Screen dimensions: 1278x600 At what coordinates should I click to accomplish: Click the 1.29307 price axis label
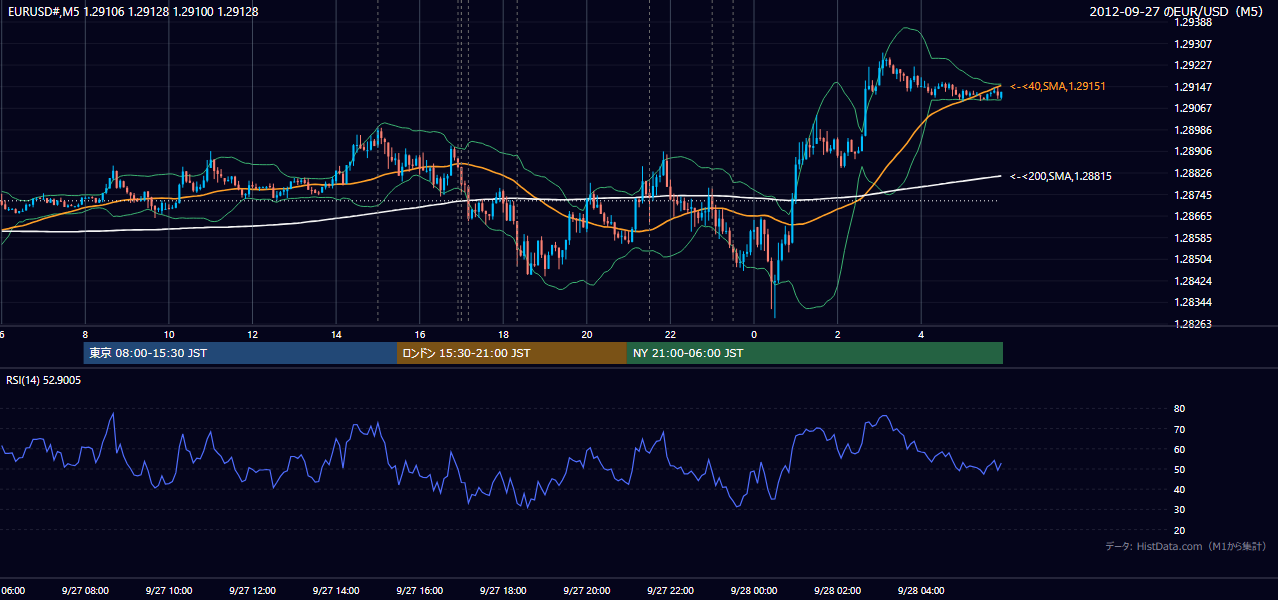pyautogui.click(x=1193, y=44)
